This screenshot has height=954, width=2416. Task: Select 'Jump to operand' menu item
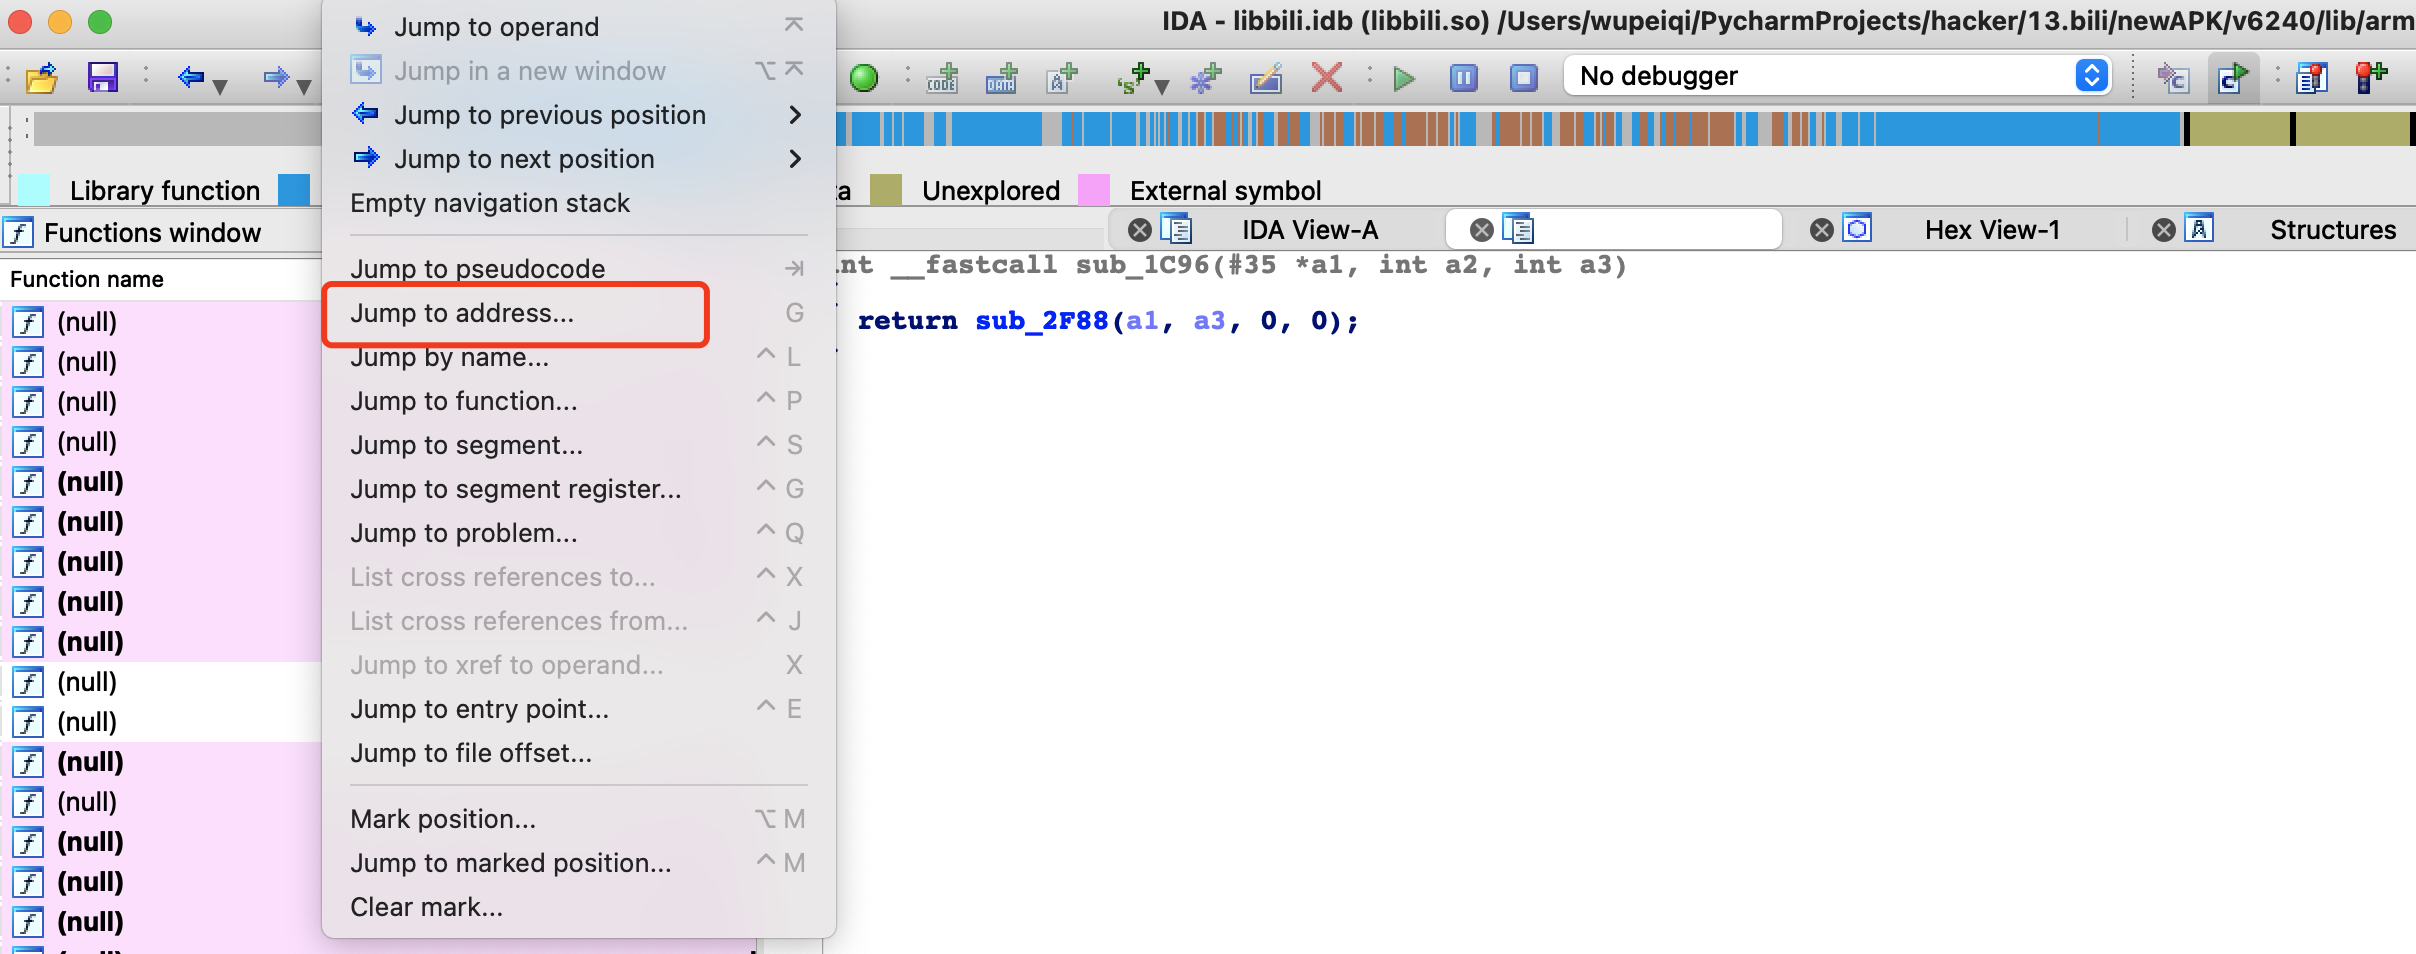coord(578,27)
